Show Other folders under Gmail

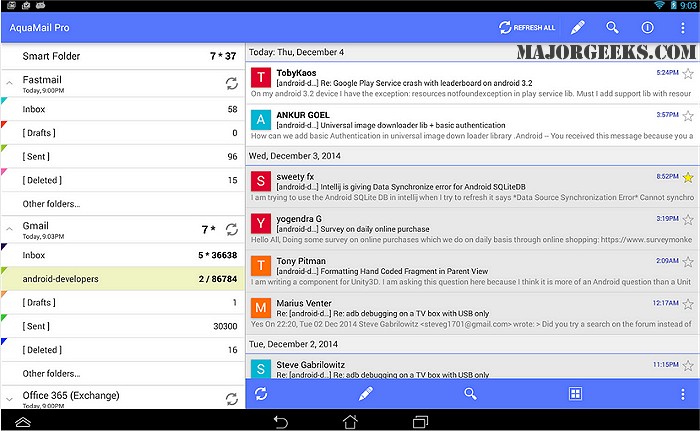pyautogui.click(x=123, y=373)
